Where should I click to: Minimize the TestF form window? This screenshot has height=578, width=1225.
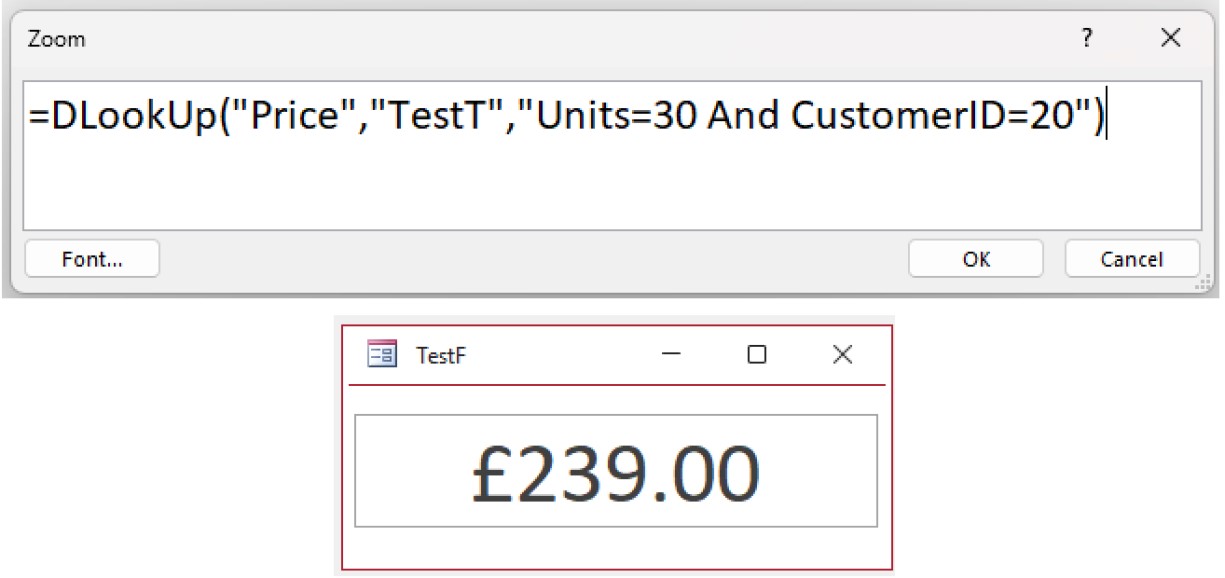671,355
